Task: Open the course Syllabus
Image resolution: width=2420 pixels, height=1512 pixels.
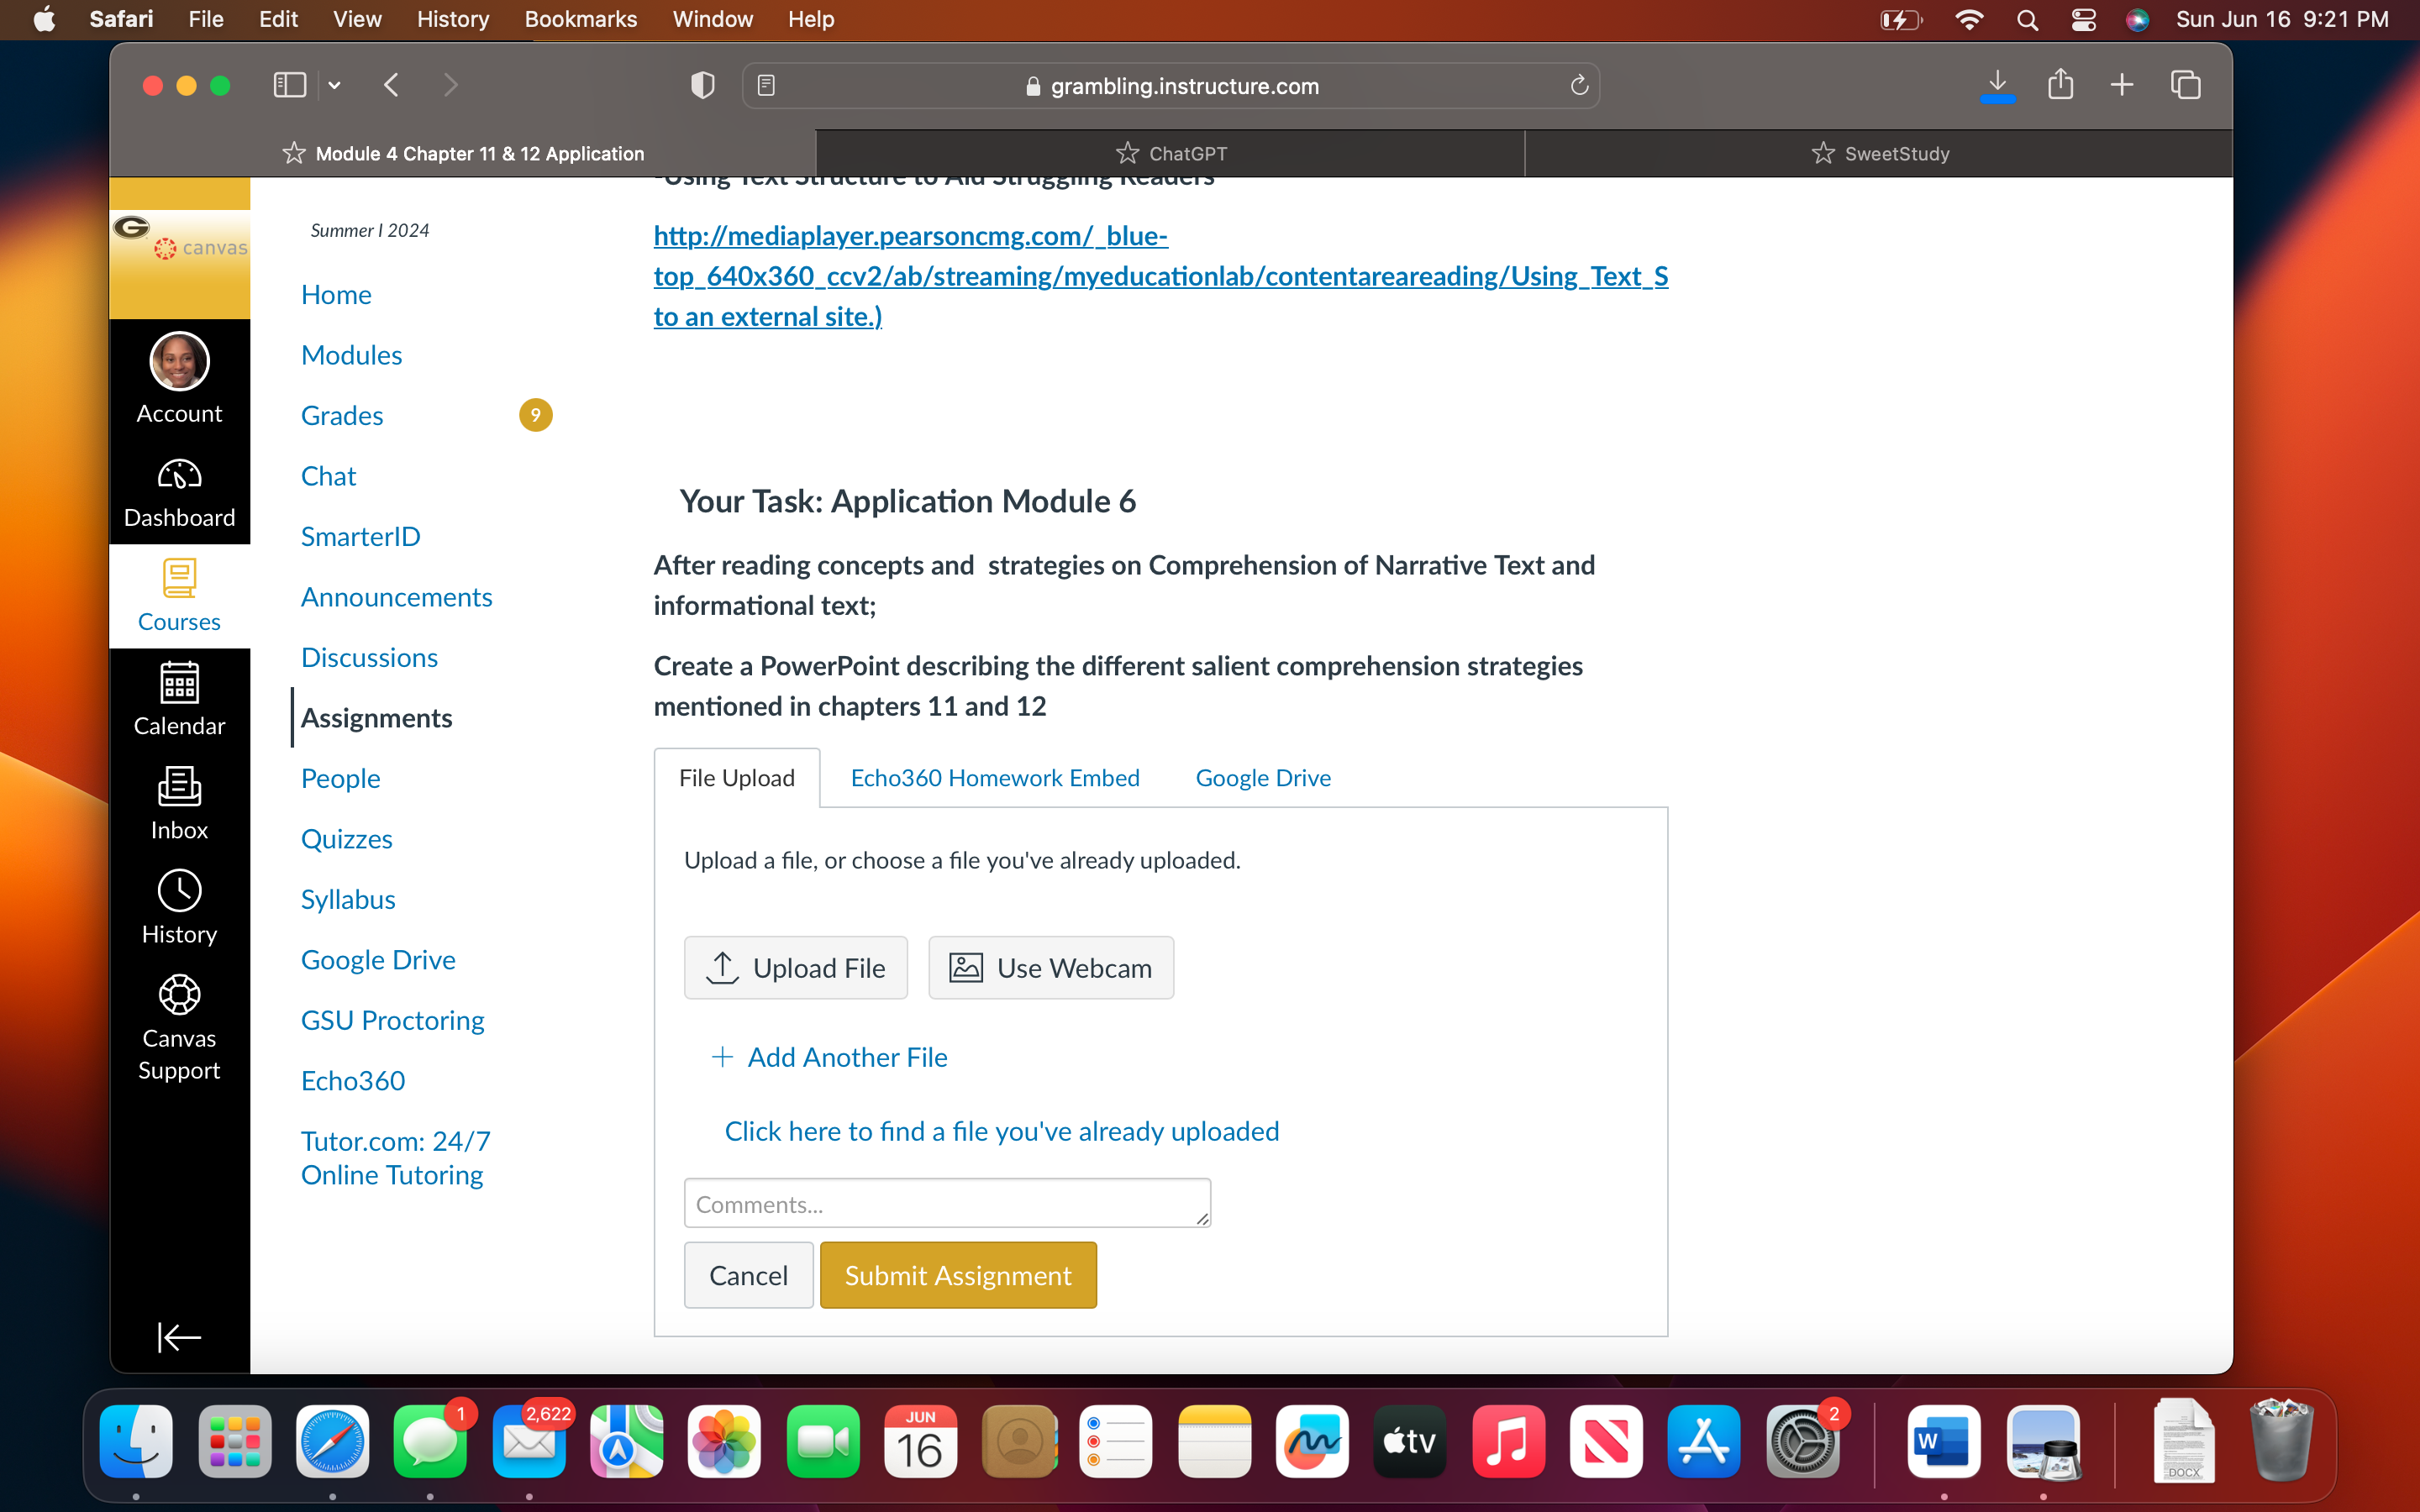Action: pos(348,900)
